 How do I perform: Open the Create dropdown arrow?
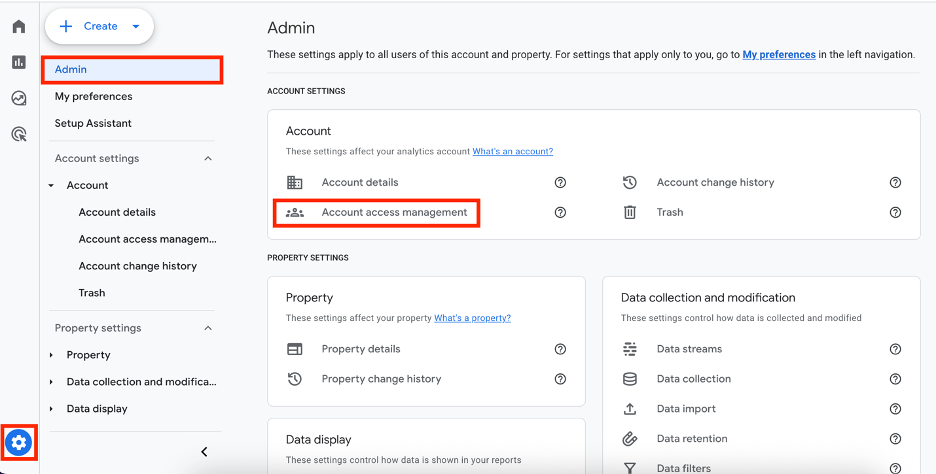136,26
